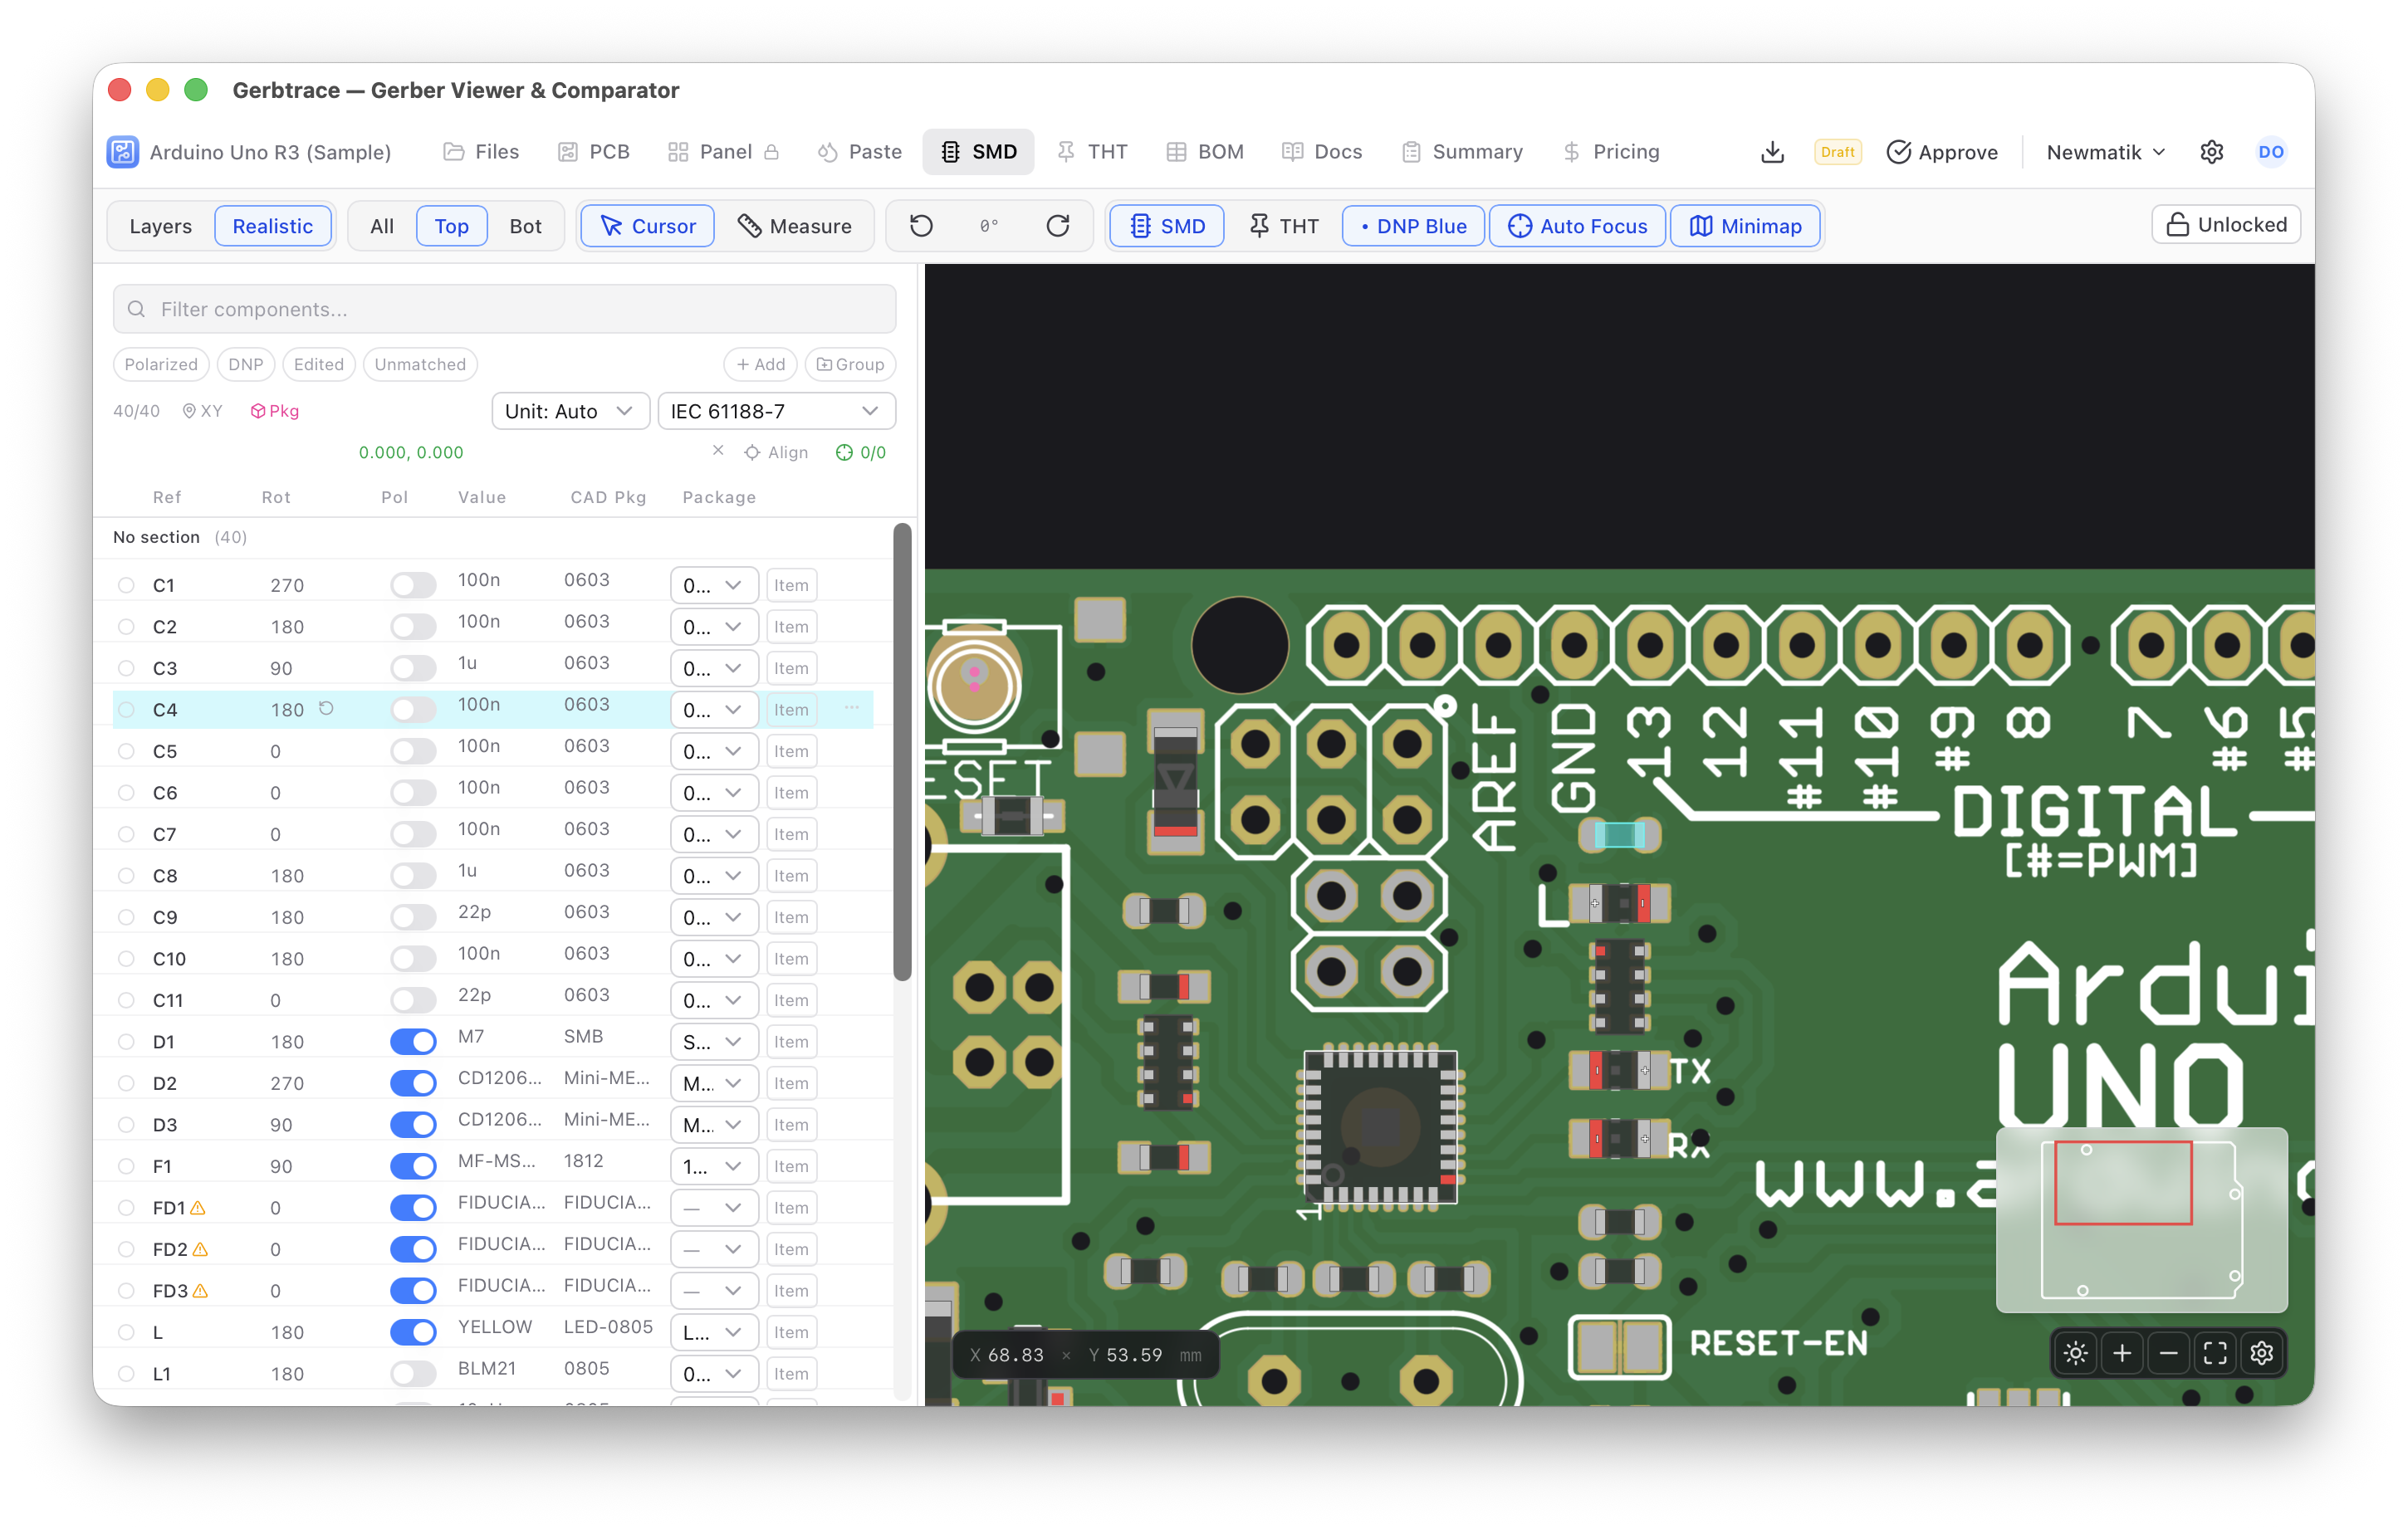Screen dimensions: 2408x1529
Task: Click the + Add button
Action: point(760,364)
